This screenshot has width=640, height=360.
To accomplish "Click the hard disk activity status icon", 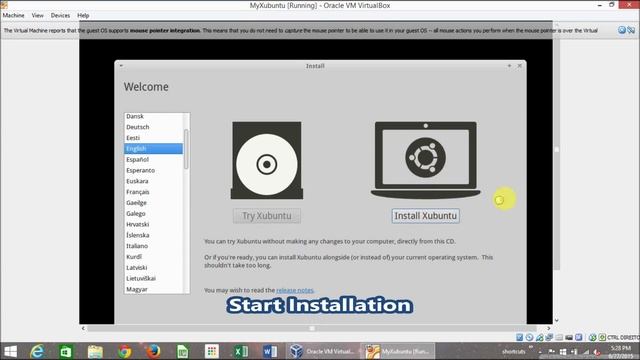I will 520,337.
